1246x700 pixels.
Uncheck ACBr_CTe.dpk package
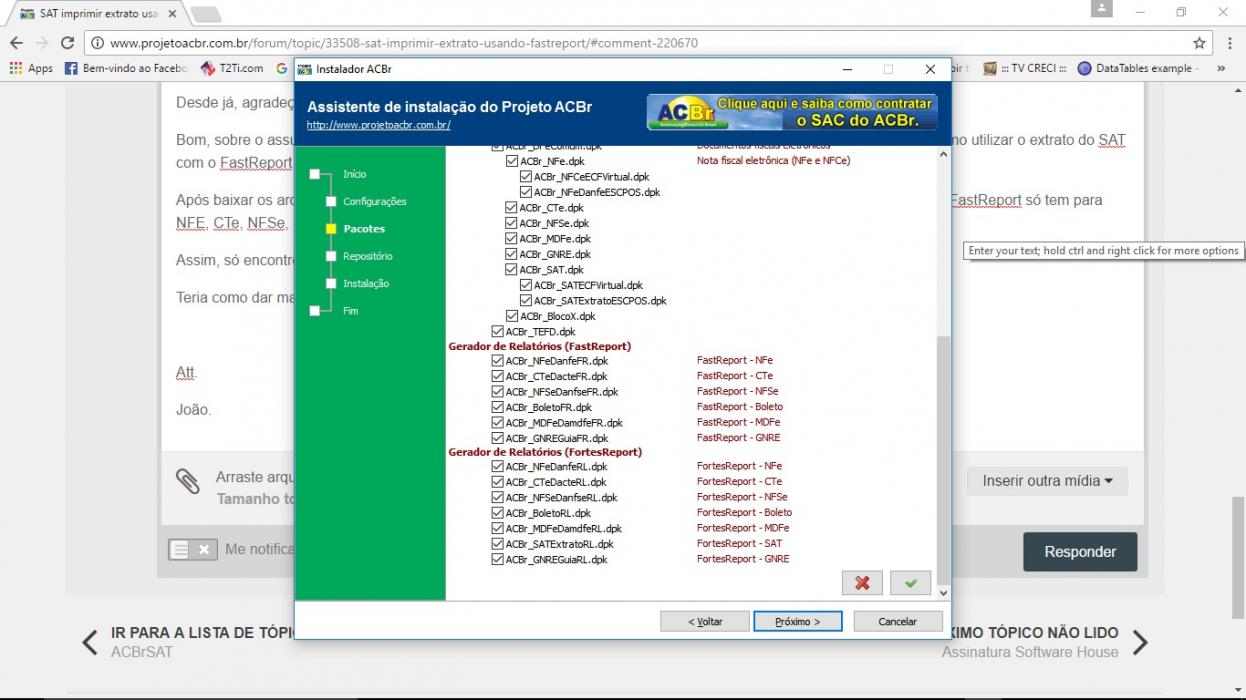(x=512, y=208)
